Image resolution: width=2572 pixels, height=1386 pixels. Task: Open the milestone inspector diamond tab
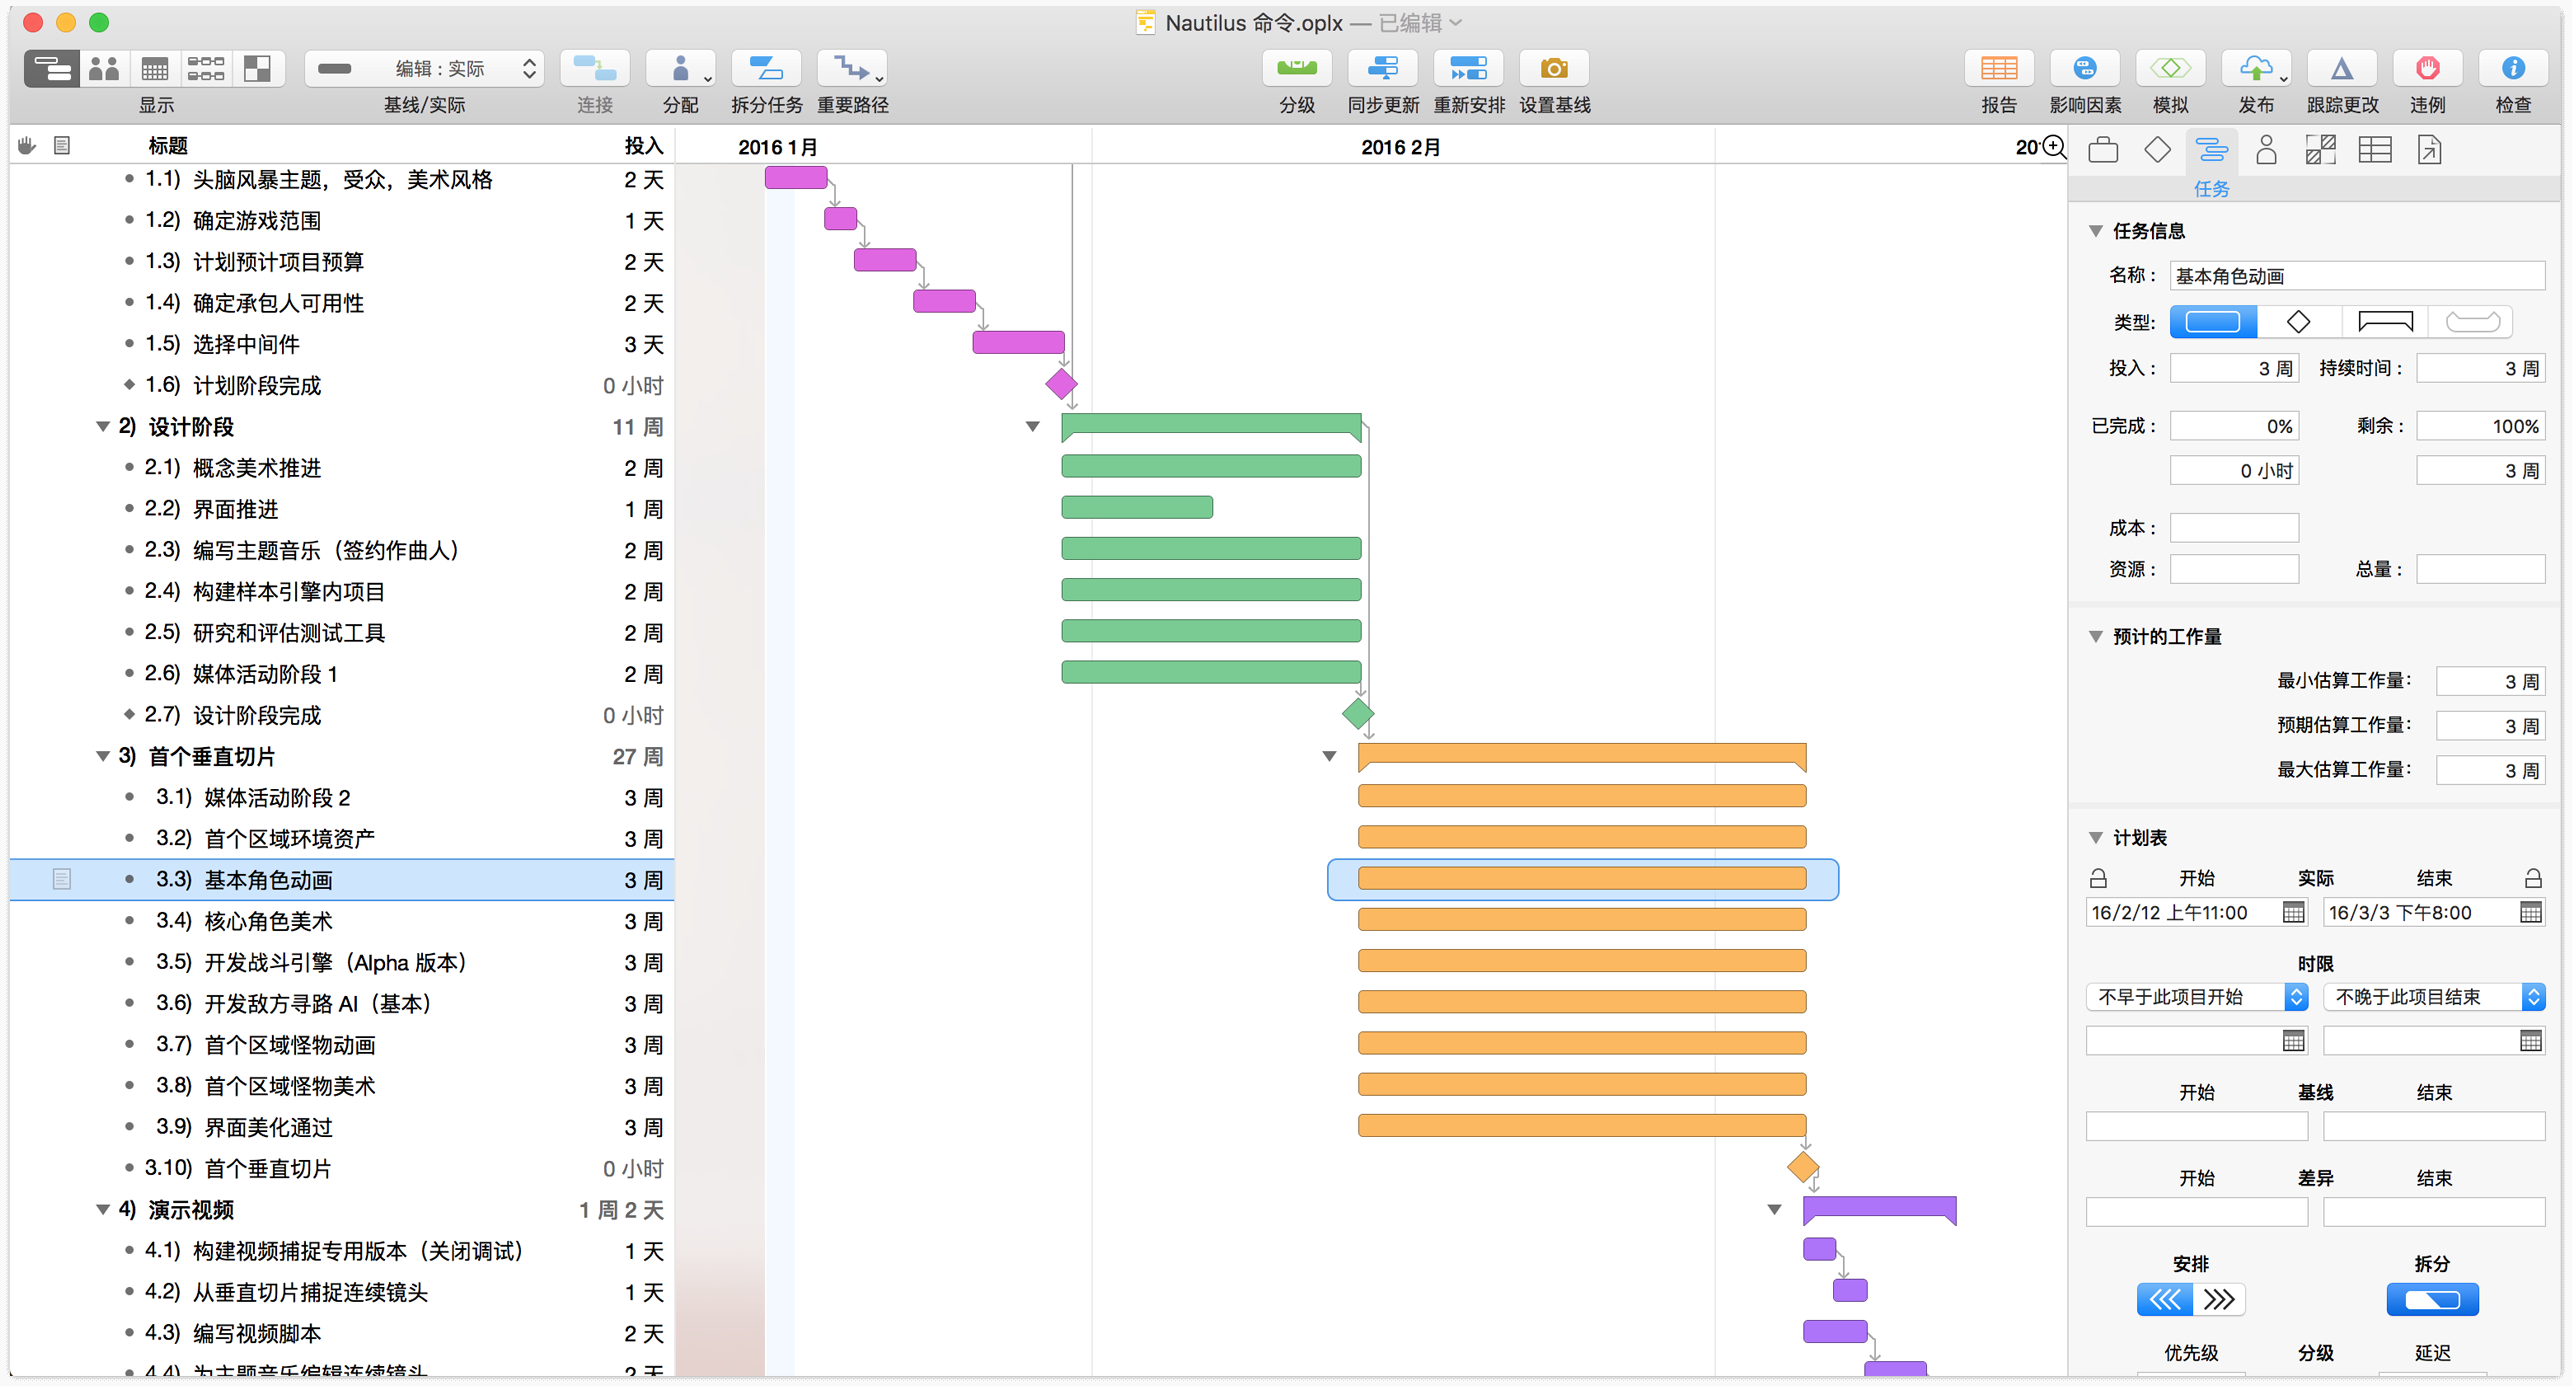(x=2157, y=151)
